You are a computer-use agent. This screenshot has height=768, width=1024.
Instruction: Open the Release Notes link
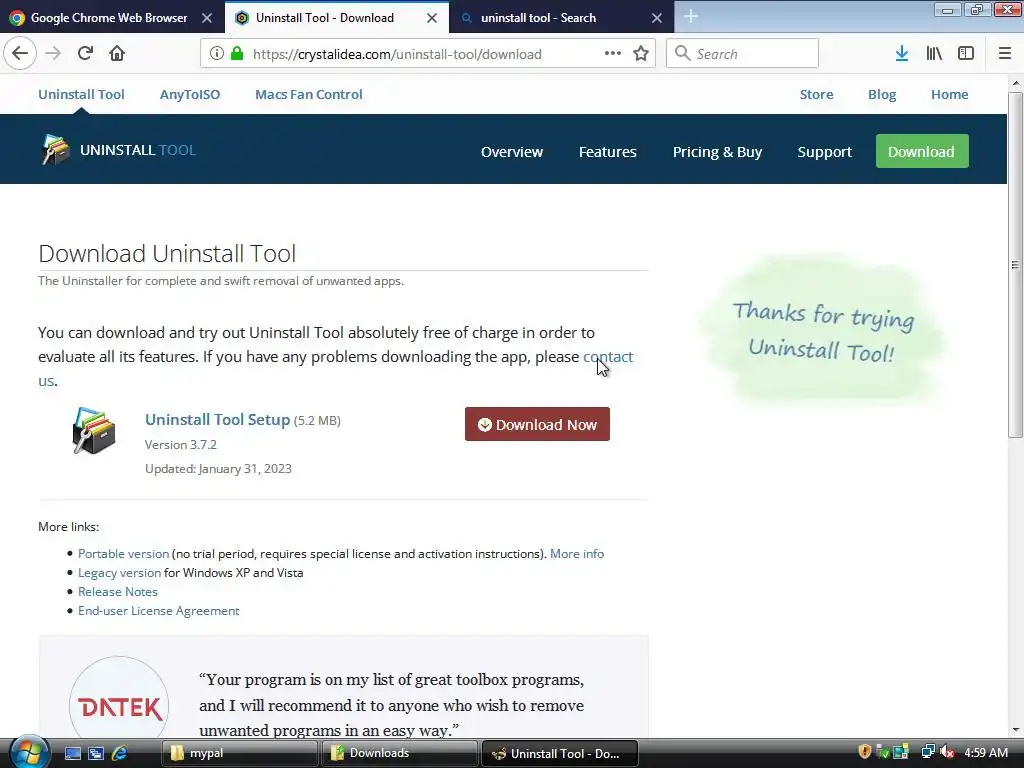(118, 591)
